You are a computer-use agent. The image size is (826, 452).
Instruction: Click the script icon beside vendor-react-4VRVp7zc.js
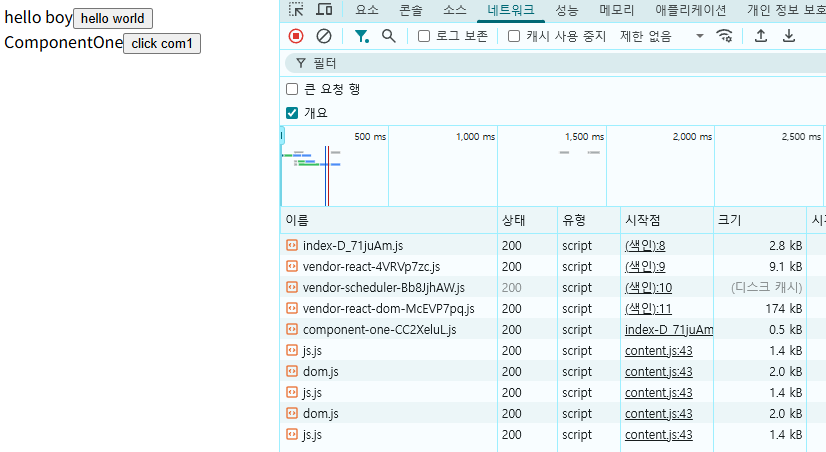[292, 266]
